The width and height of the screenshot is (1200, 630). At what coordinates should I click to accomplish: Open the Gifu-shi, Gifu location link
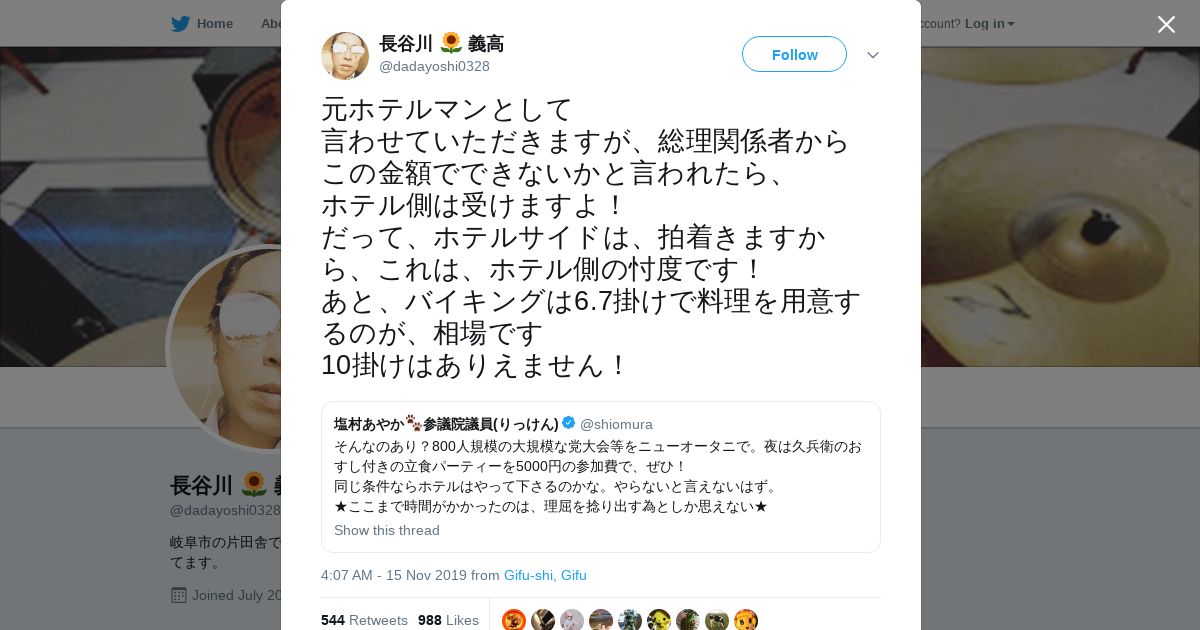point(545,575)
